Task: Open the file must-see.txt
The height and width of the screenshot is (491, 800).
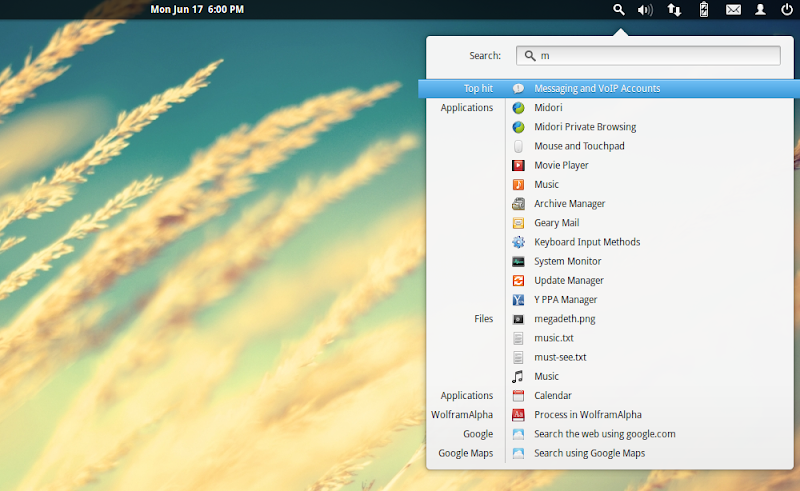Action: [560, 357]
